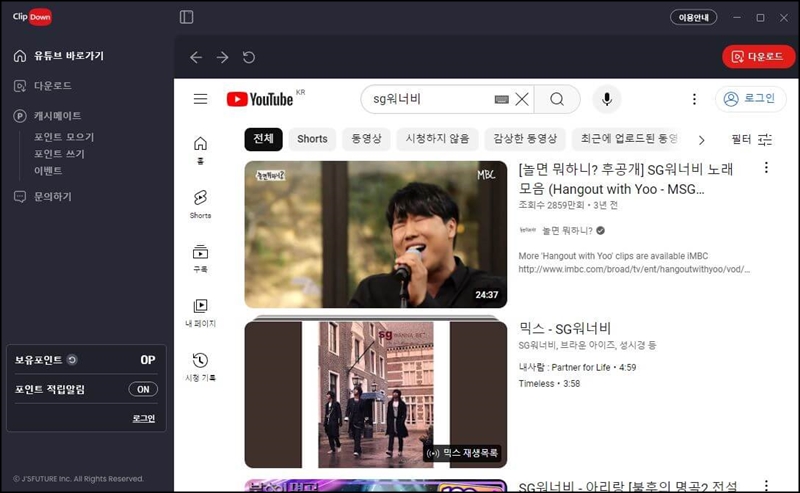Open Shorts icon in mini sidebar
The image size is (800, 493).
[201, 204]
